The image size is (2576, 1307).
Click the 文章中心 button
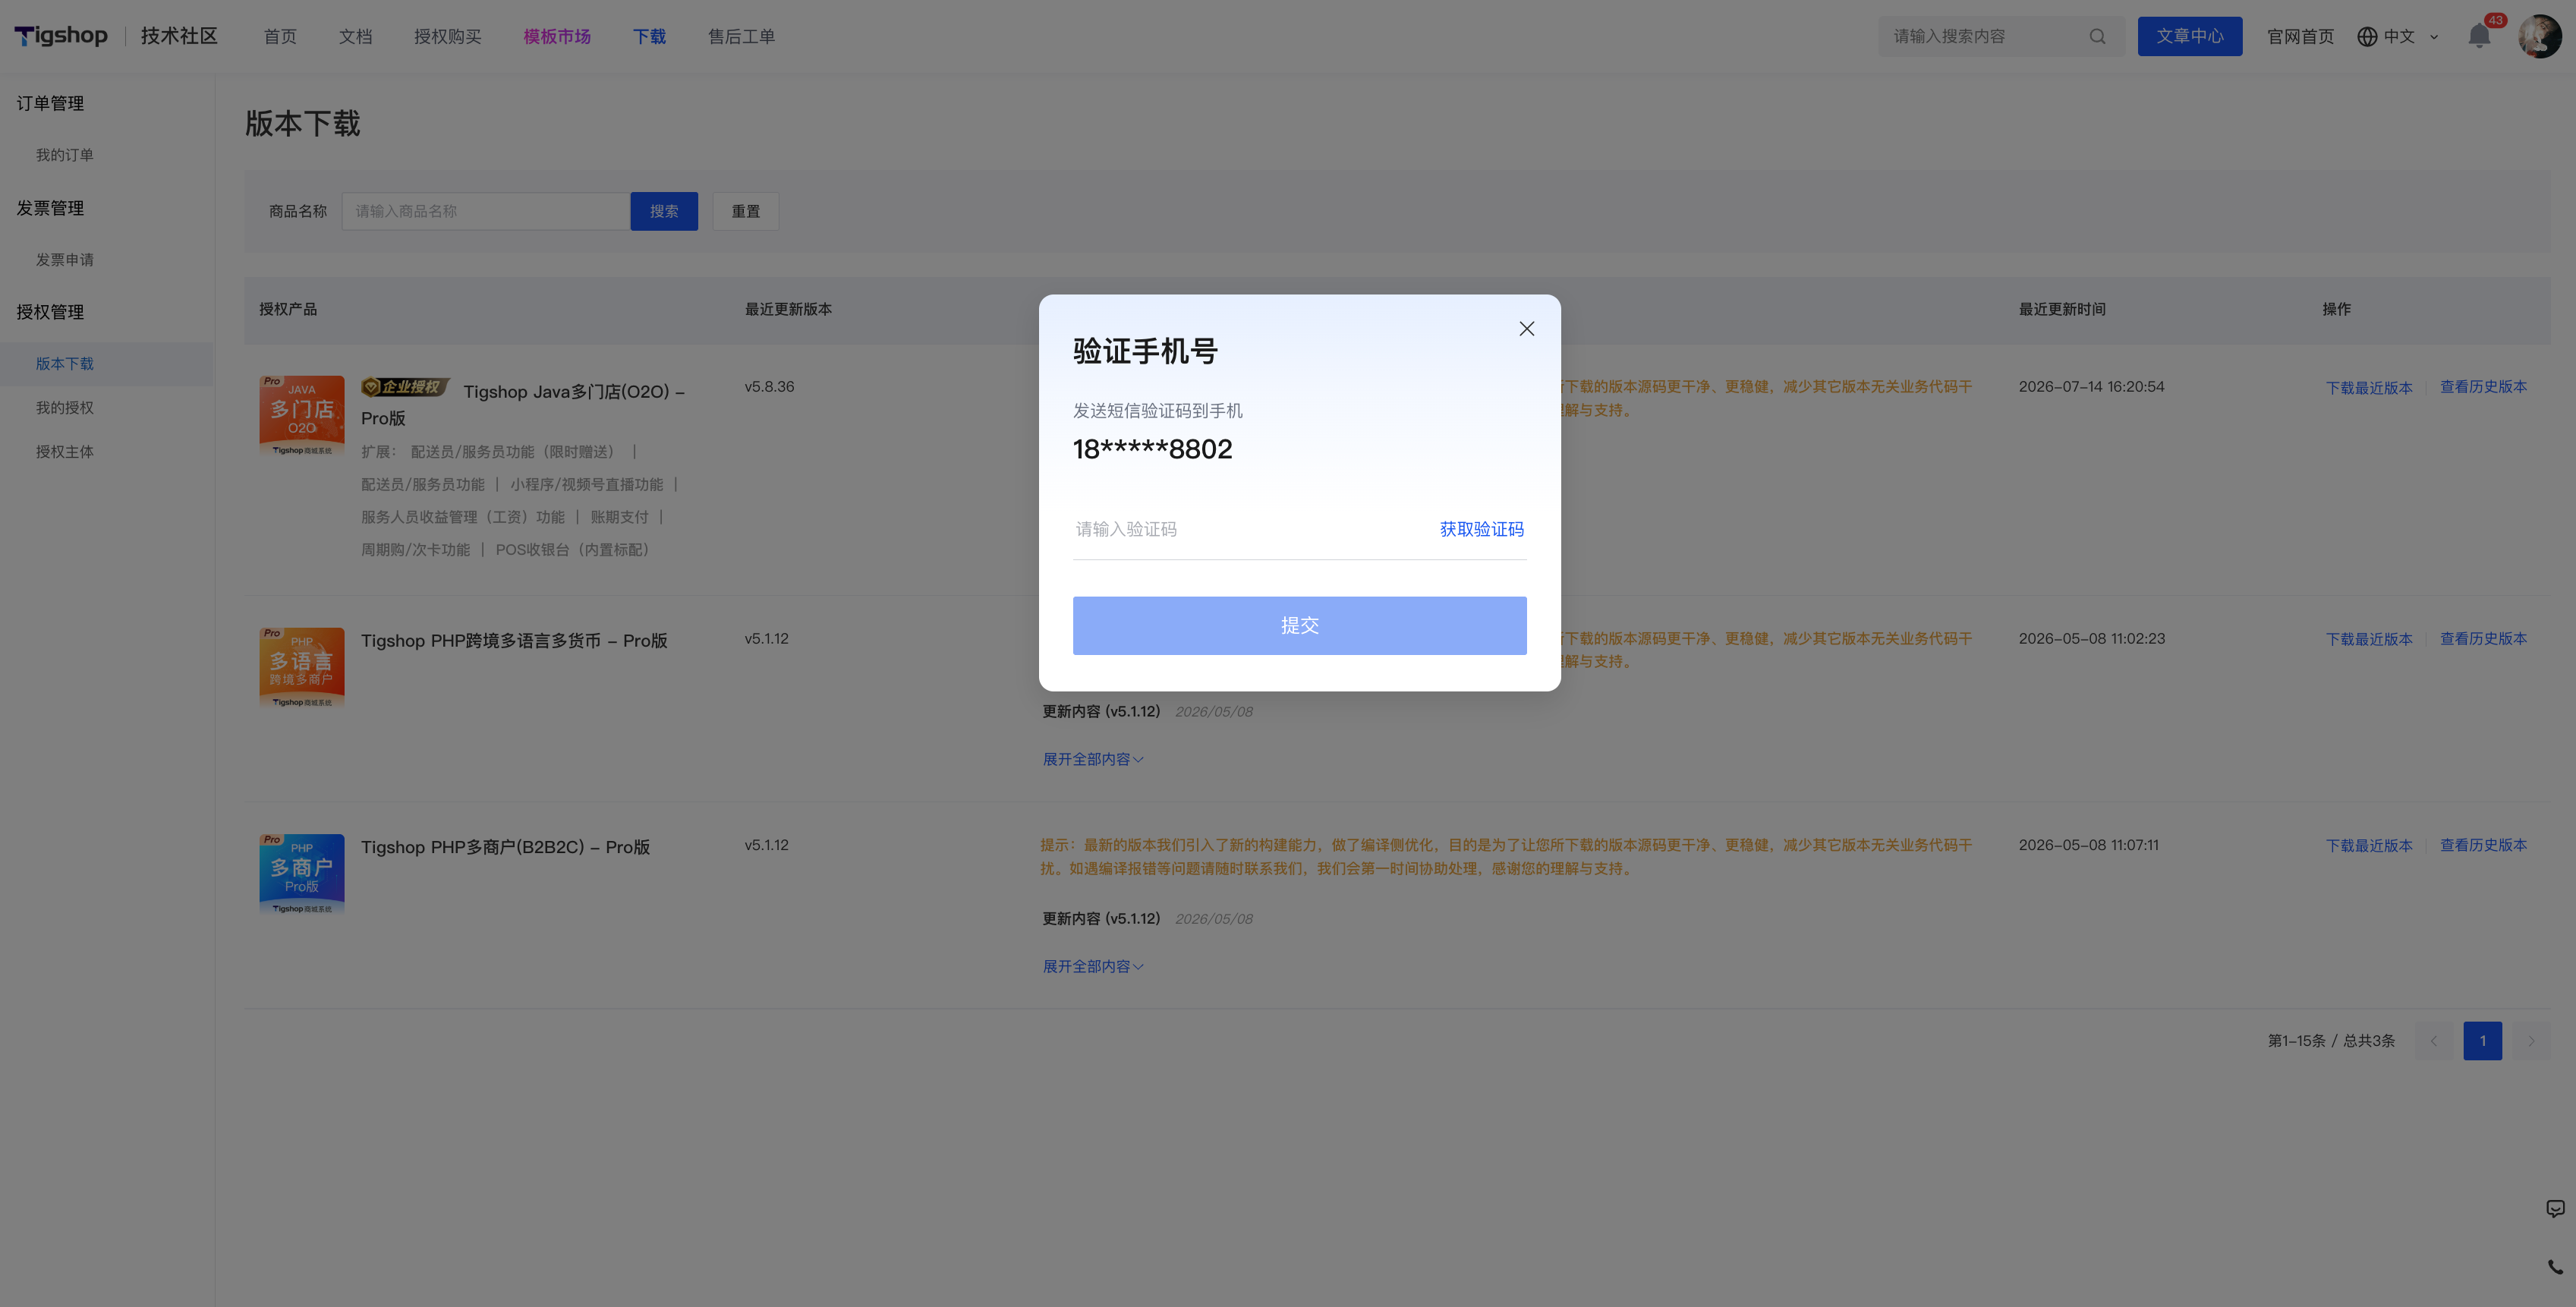click(2189, 36)
